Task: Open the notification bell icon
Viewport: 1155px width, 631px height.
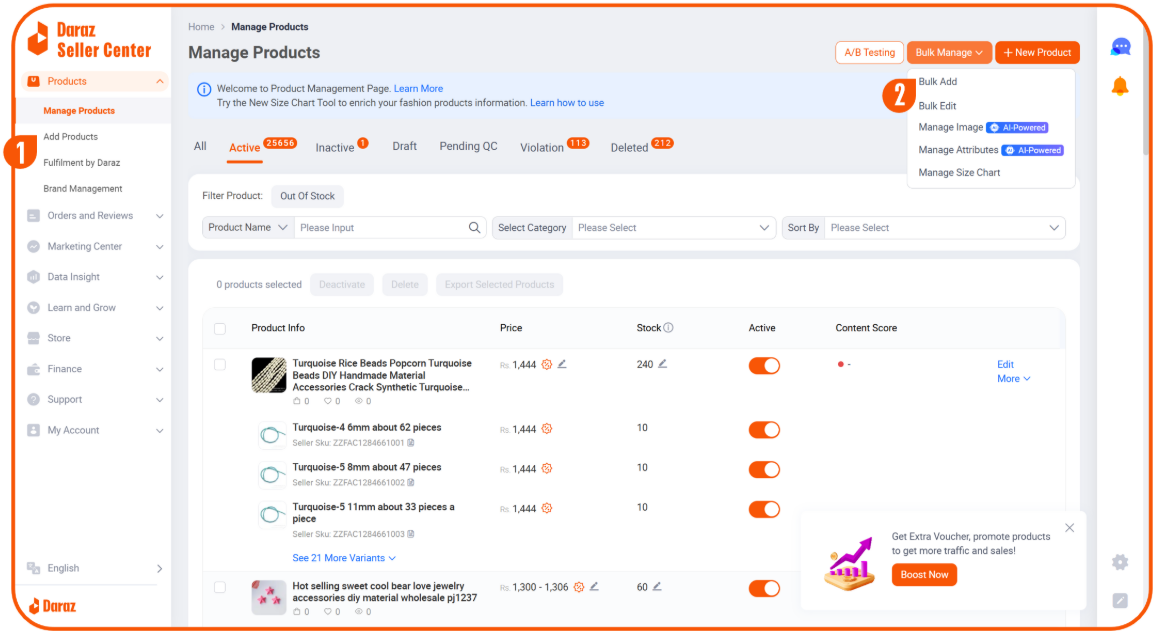Action: point(1120,87)
